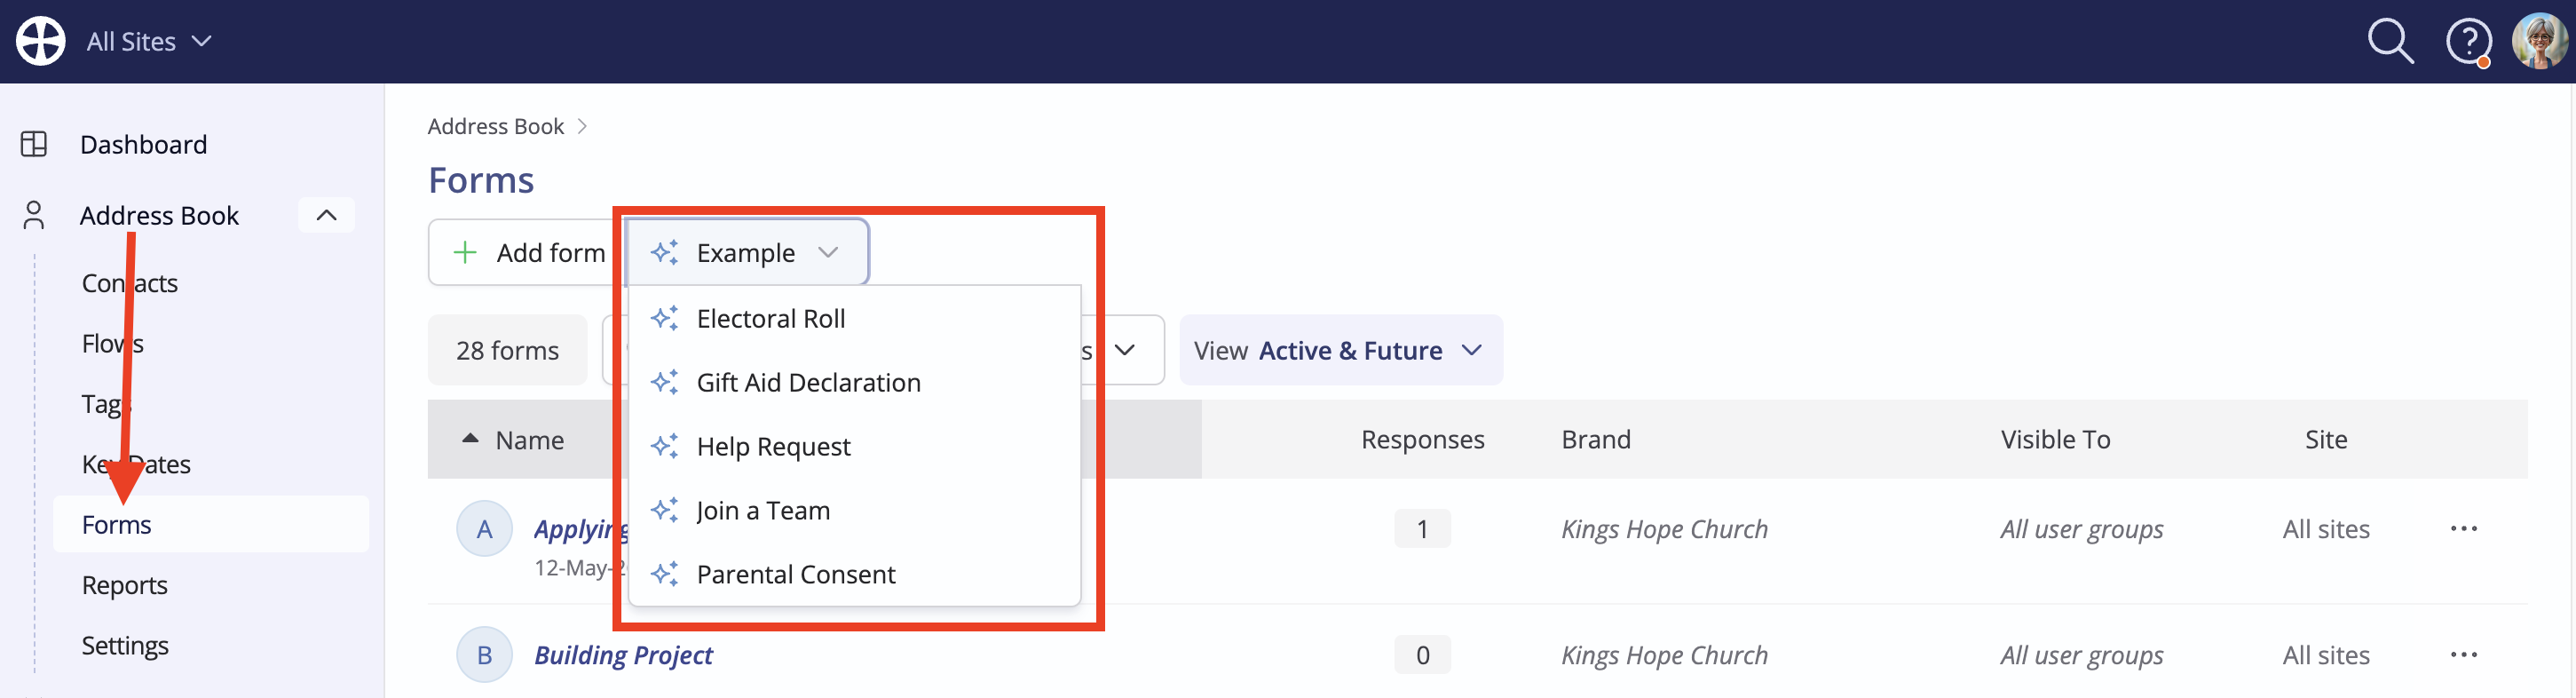
Task: Click Kings Hope Church in Building Project row
Action: tap(1665, 655)
